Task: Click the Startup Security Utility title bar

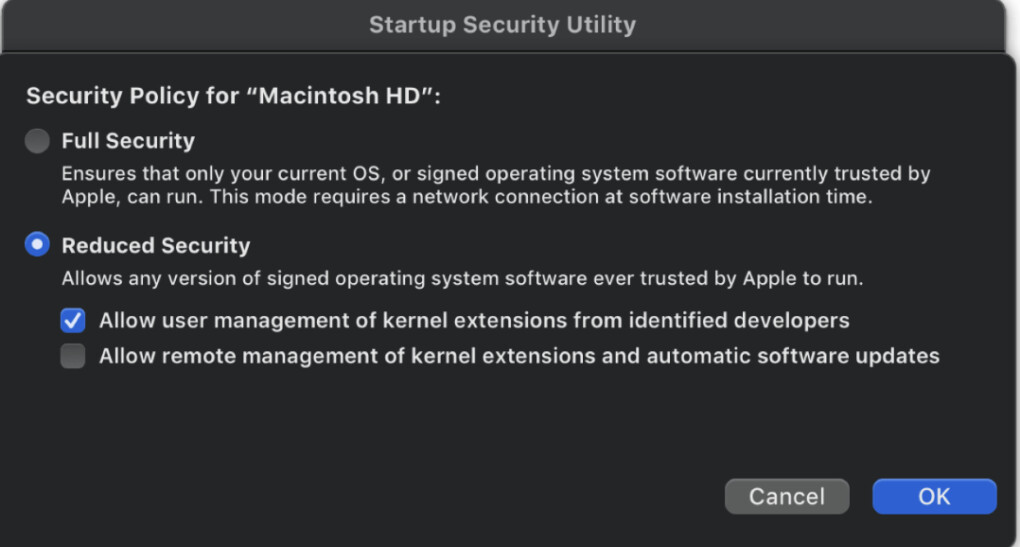Action: [x=502, y=25]
